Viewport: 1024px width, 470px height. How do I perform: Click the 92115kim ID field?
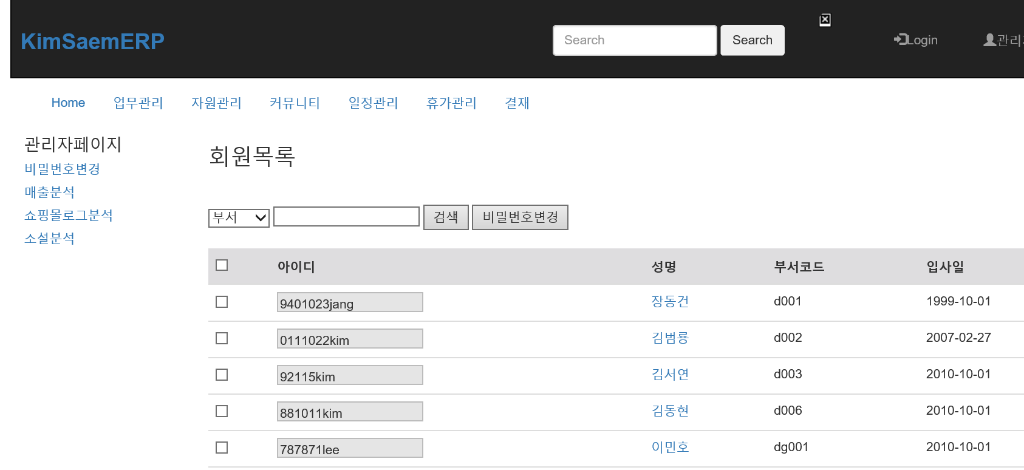coord(349,375)
